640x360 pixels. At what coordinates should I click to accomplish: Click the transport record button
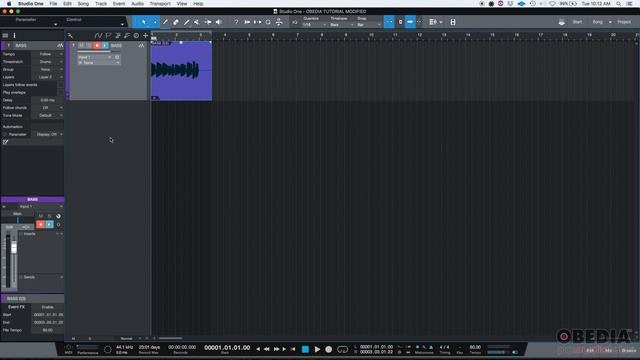coord(329,349)
